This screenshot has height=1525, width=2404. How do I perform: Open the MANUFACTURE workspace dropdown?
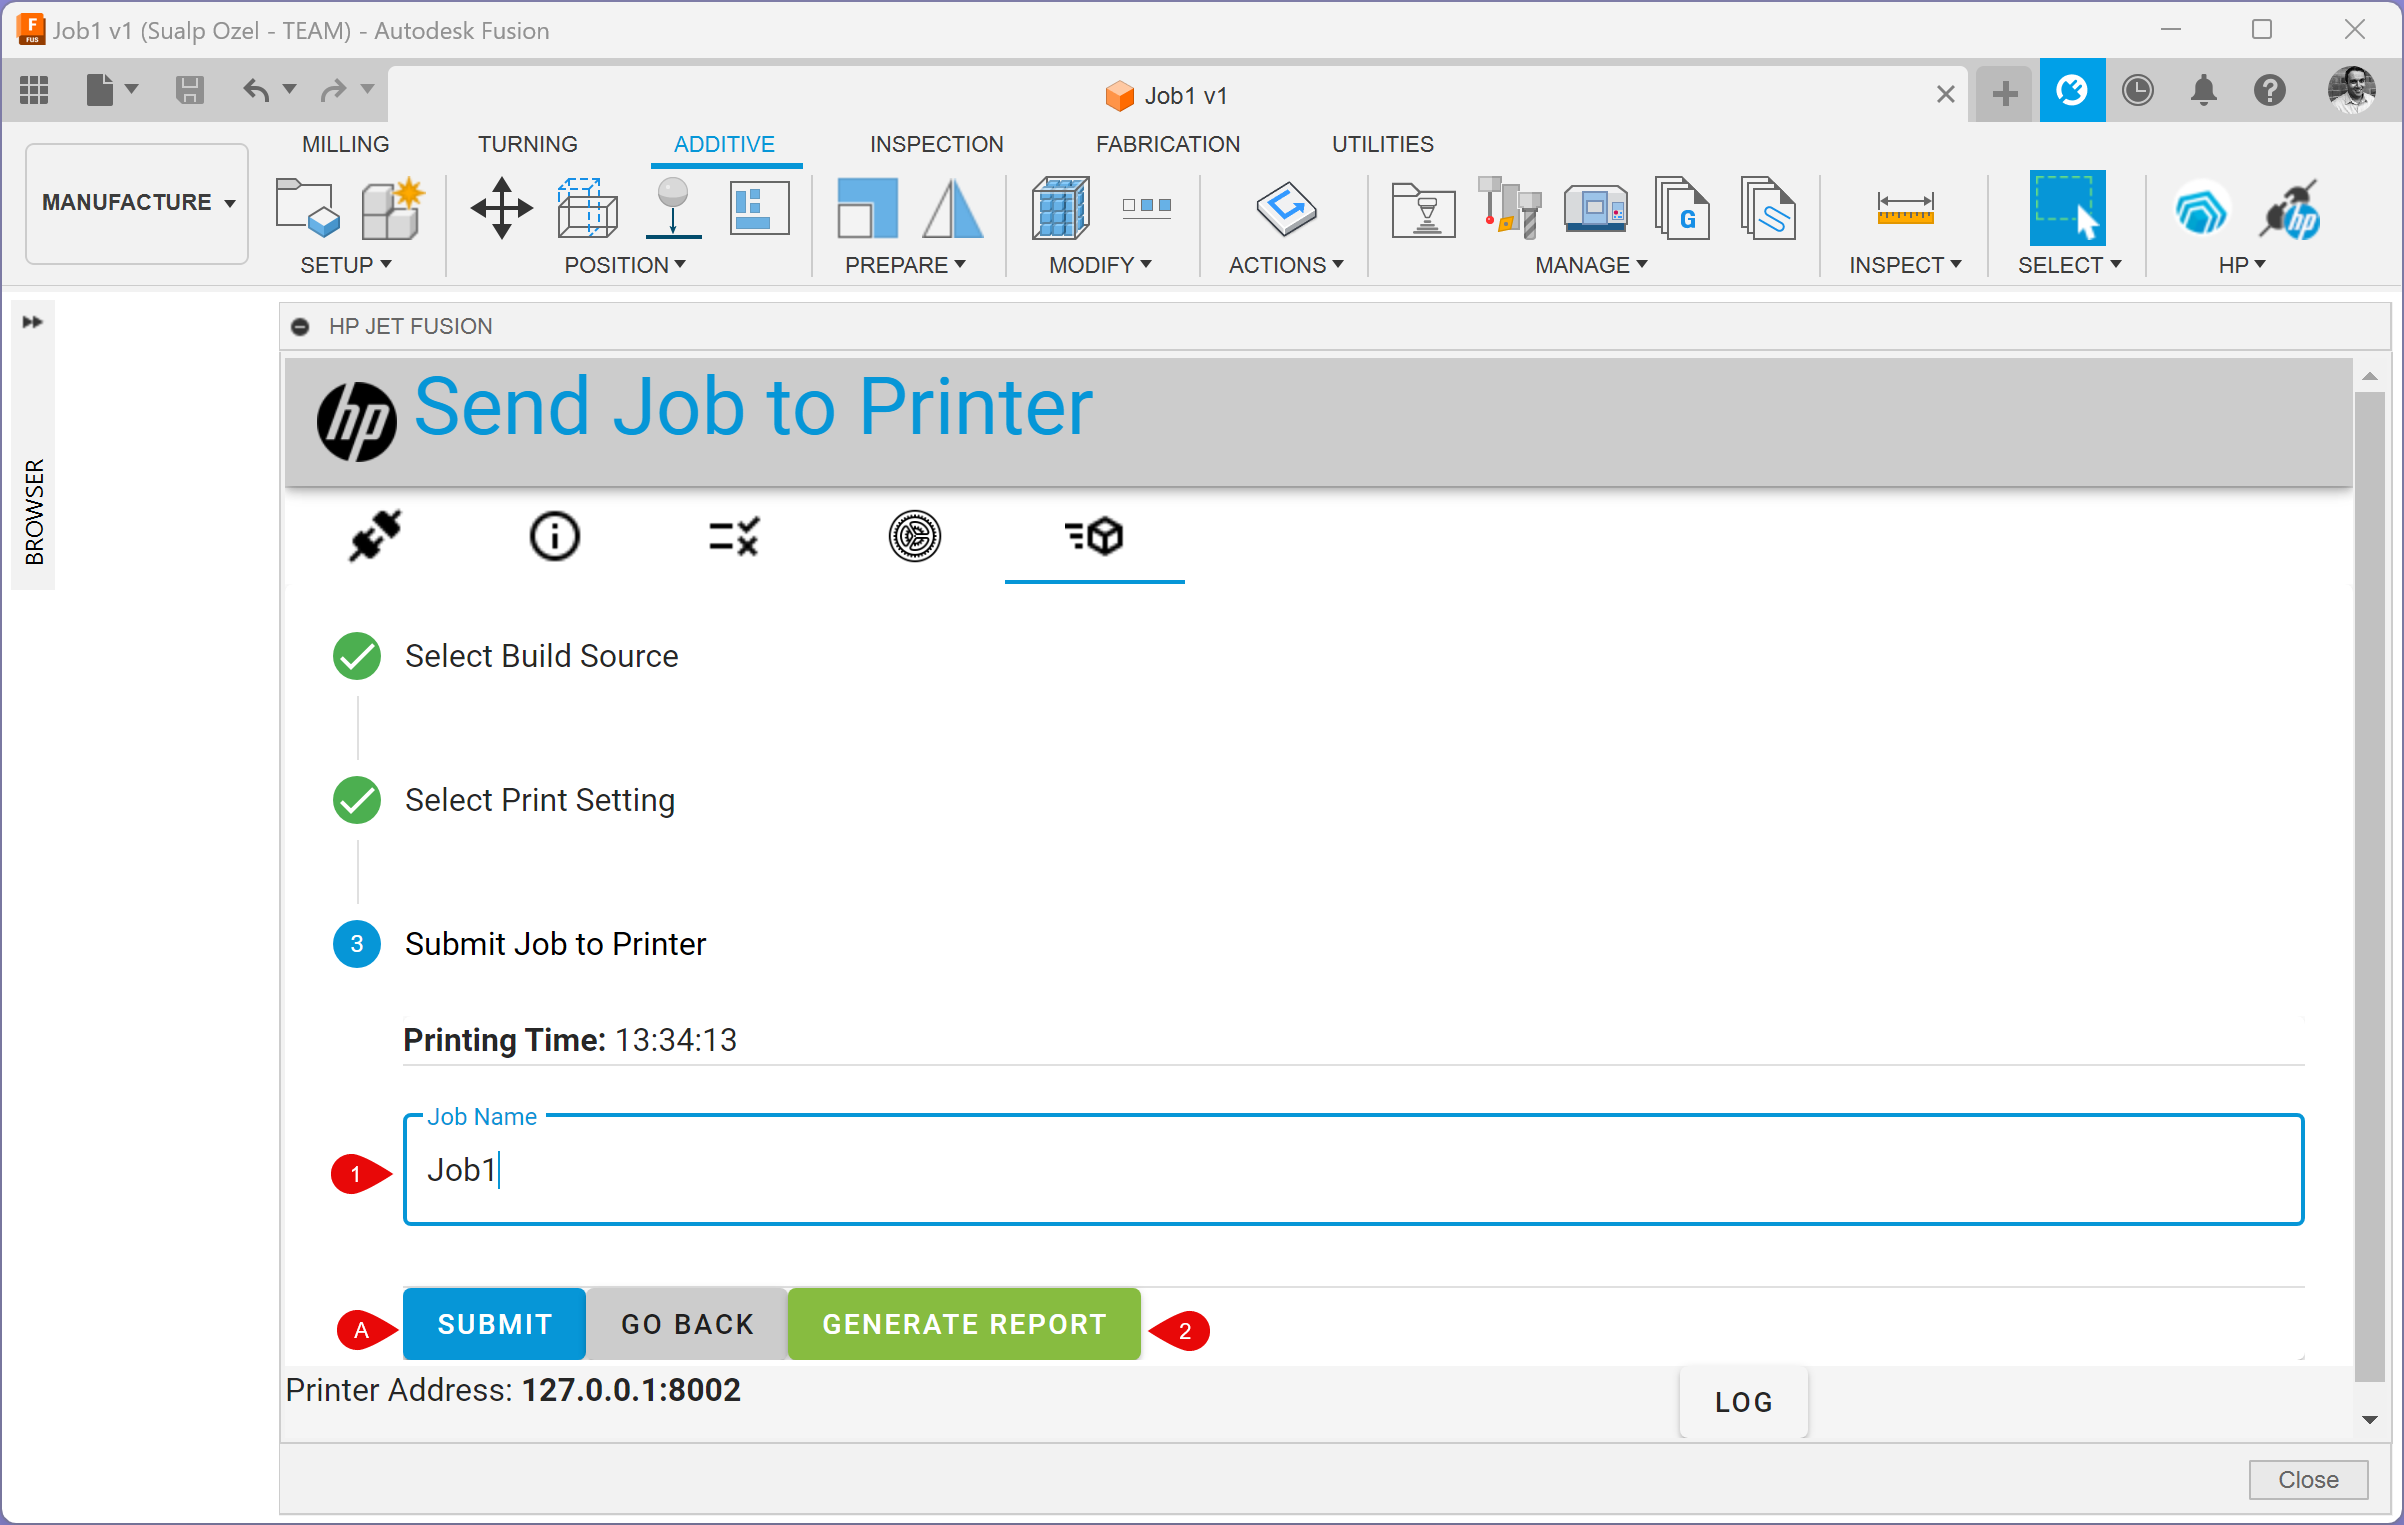click(x=137, y=203)
